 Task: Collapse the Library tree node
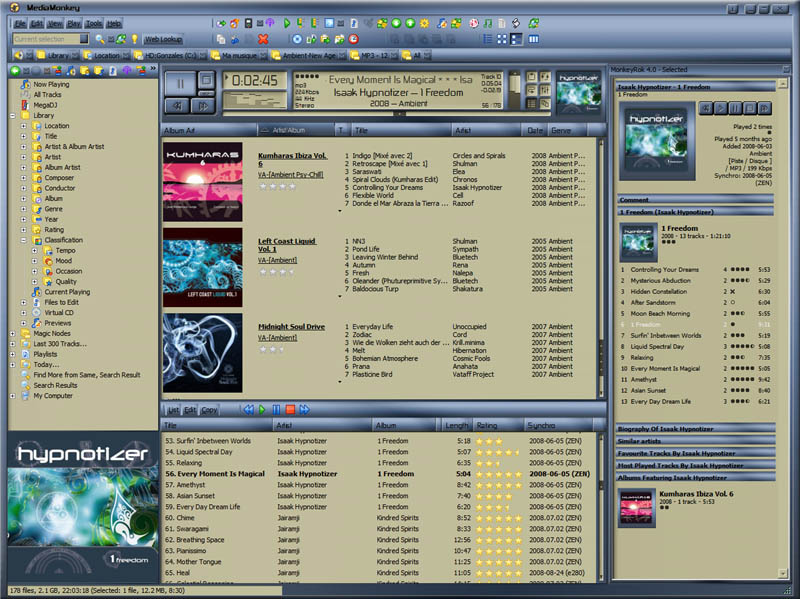13,115
